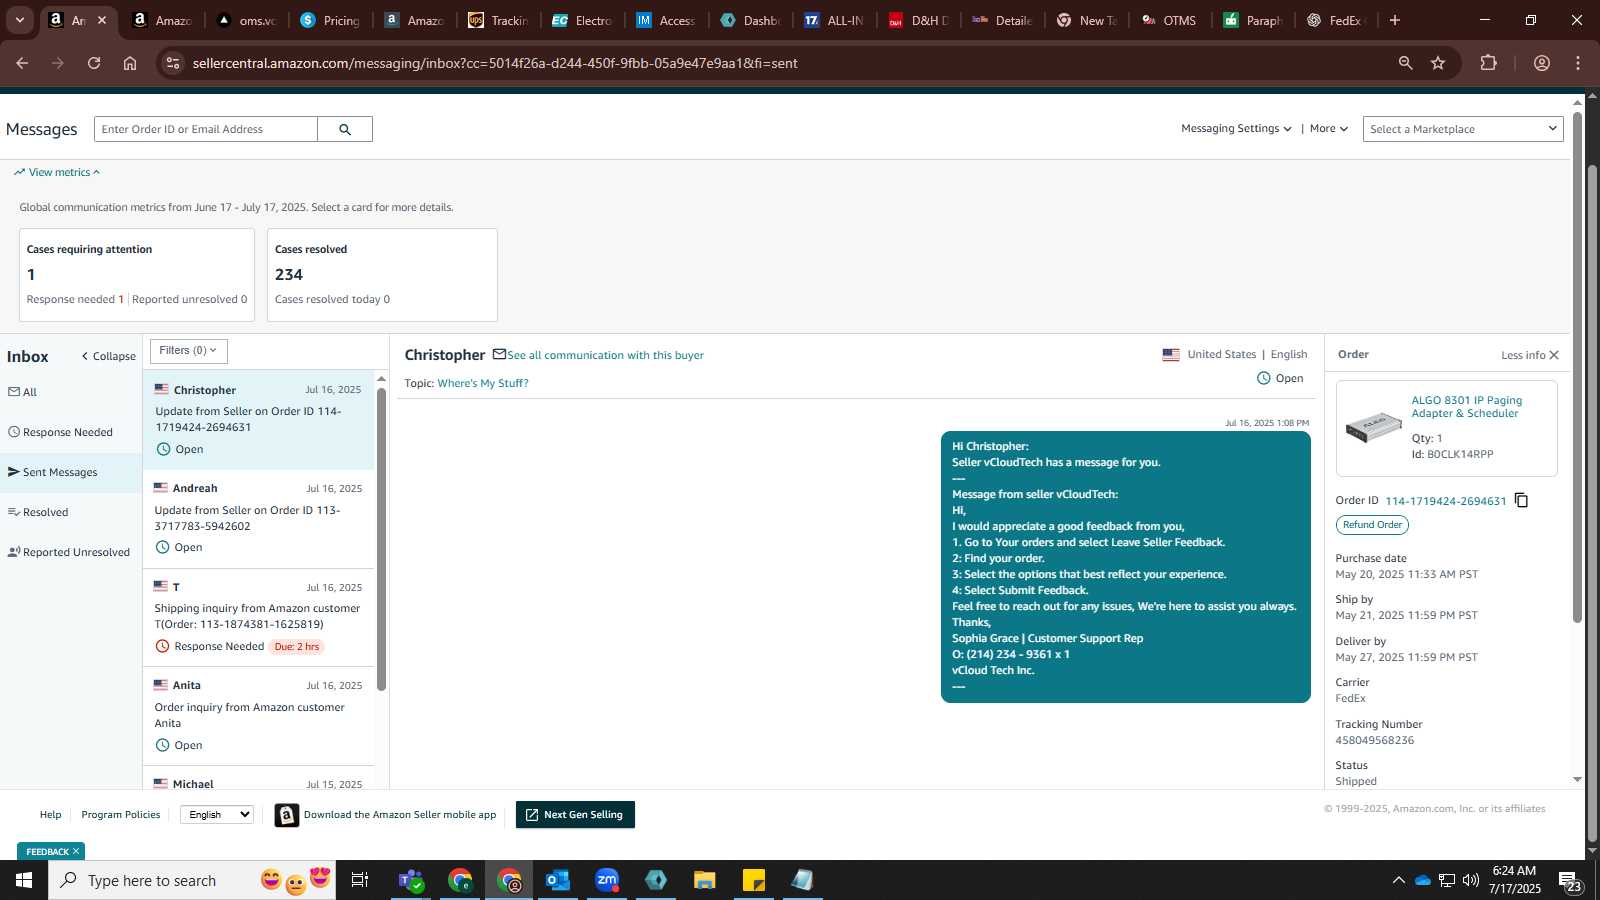This screenshot has width=1600, height=900.
Task: Open the Filters (0) dropdown
Action: (189, 351)
